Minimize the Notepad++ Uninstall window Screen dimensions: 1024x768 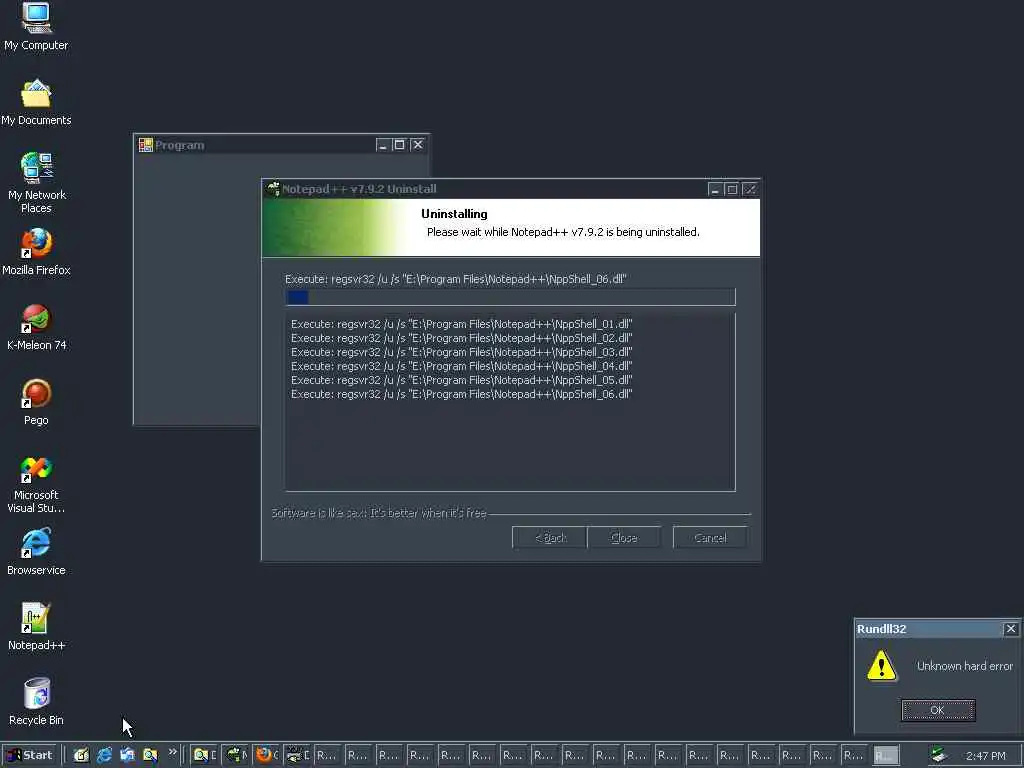[715, 189]
